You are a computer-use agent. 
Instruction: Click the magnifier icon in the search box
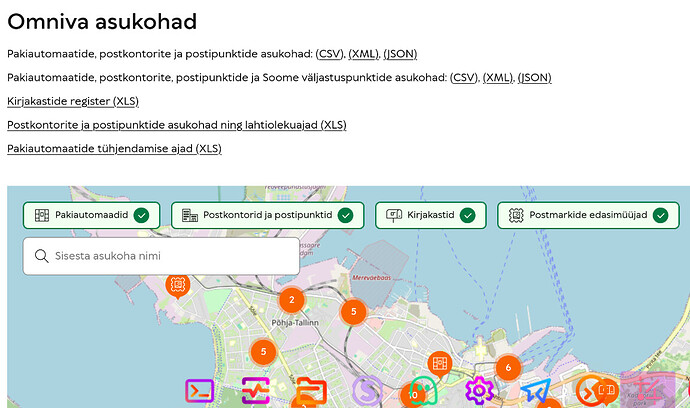point(41,256)
